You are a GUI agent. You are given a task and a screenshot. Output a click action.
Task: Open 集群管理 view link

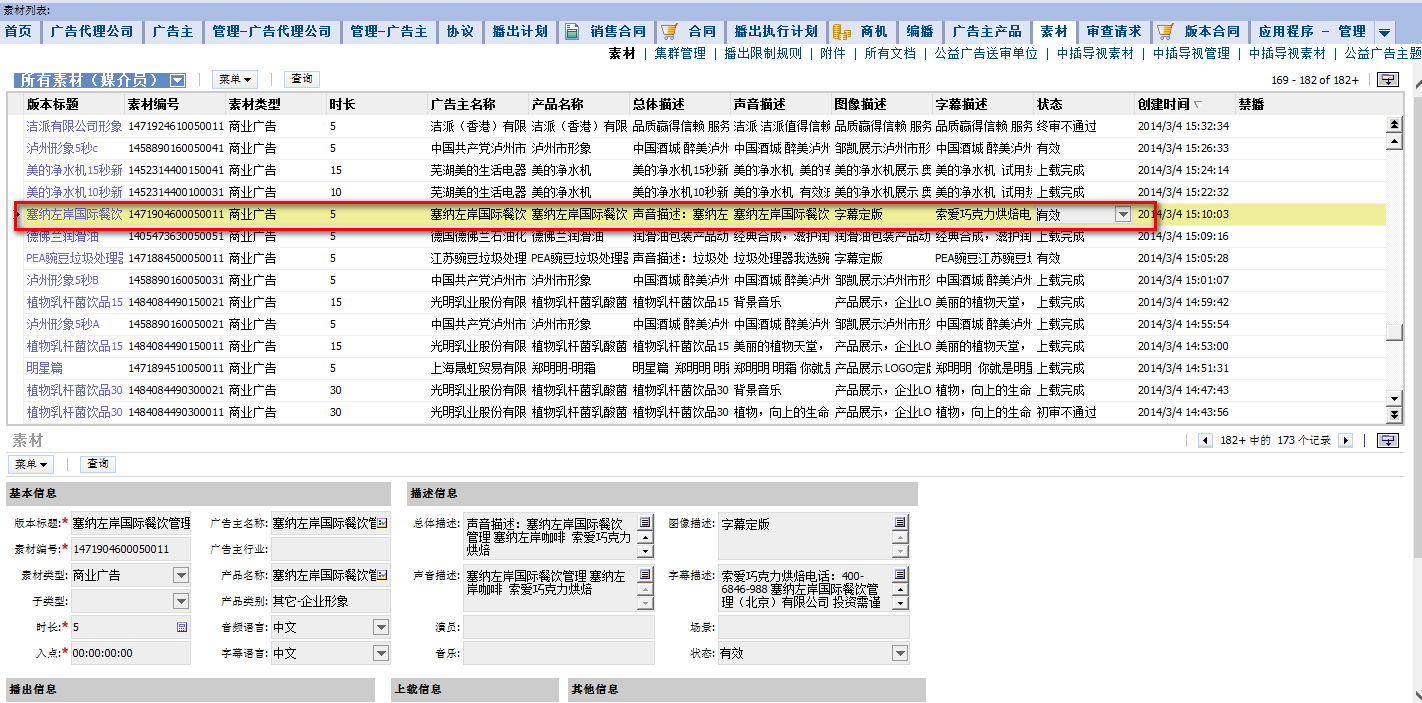[x=680, y=54]
